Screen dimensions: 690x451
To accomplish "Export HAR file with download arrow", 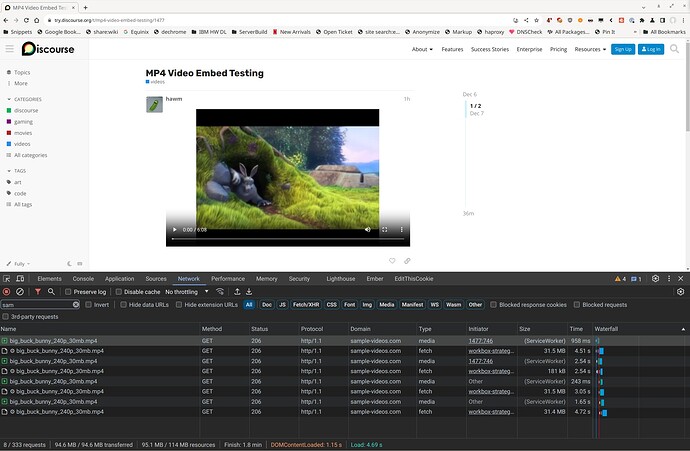I will click(249, 292).
